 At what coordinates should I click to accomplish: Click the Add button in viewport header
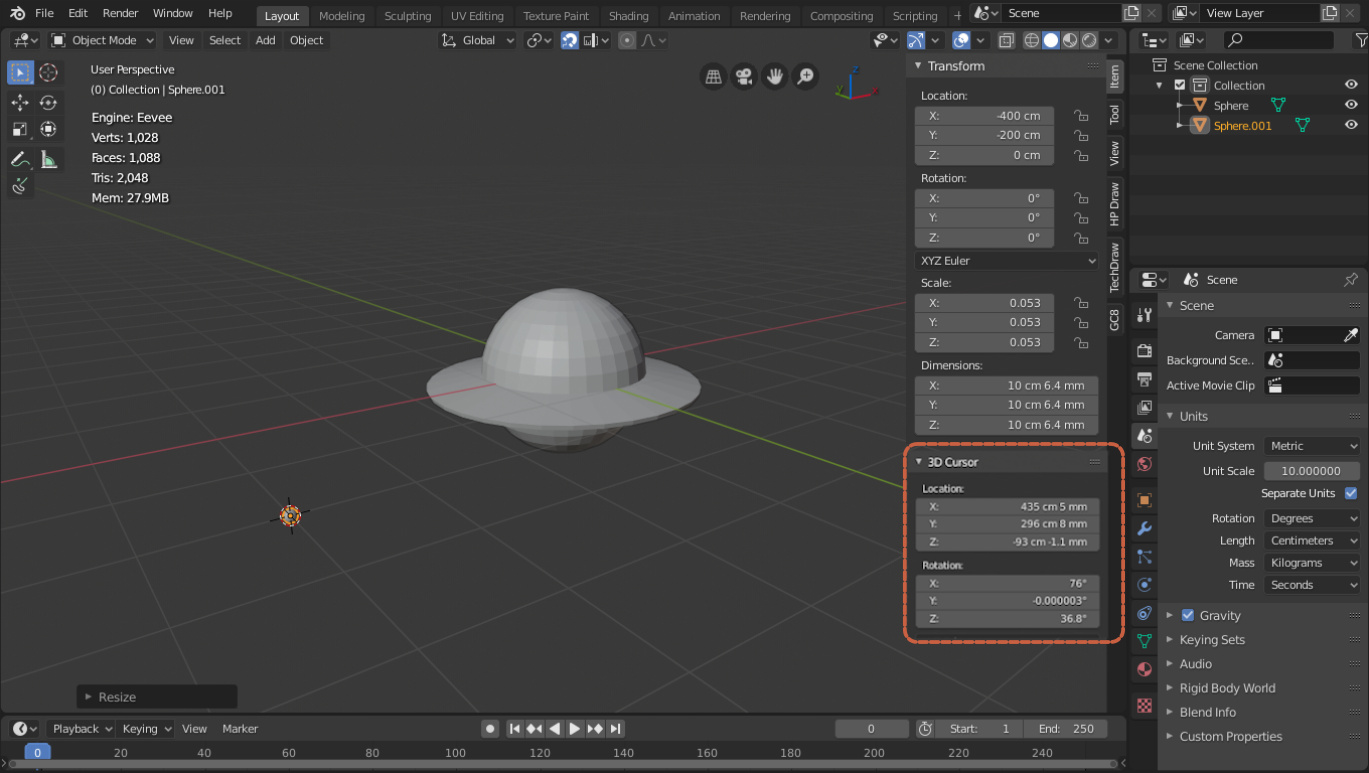coord(265,40)
